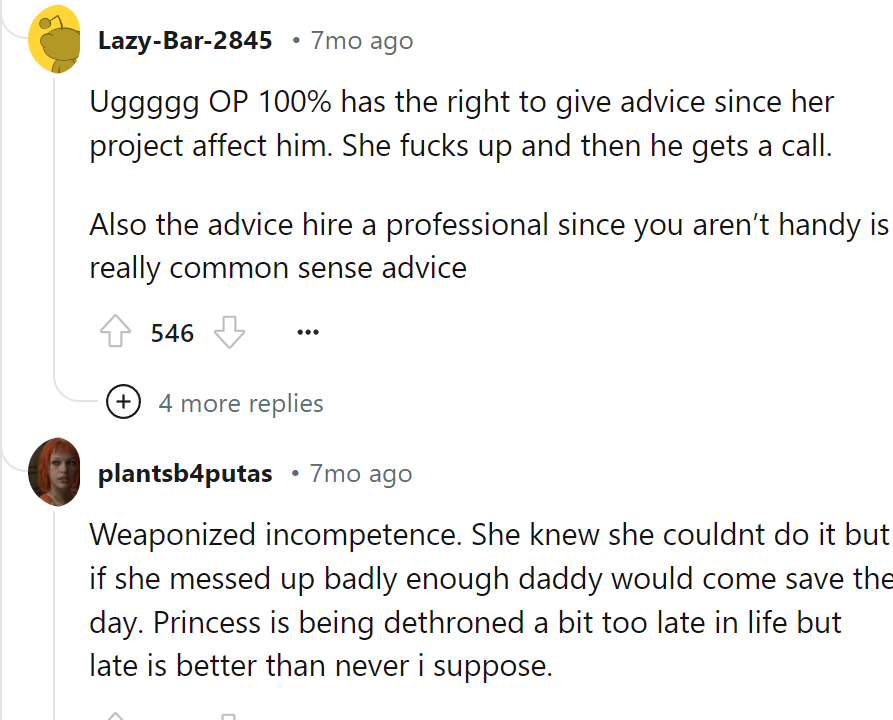Open Lazy-Bar-2845's profile

184,41
